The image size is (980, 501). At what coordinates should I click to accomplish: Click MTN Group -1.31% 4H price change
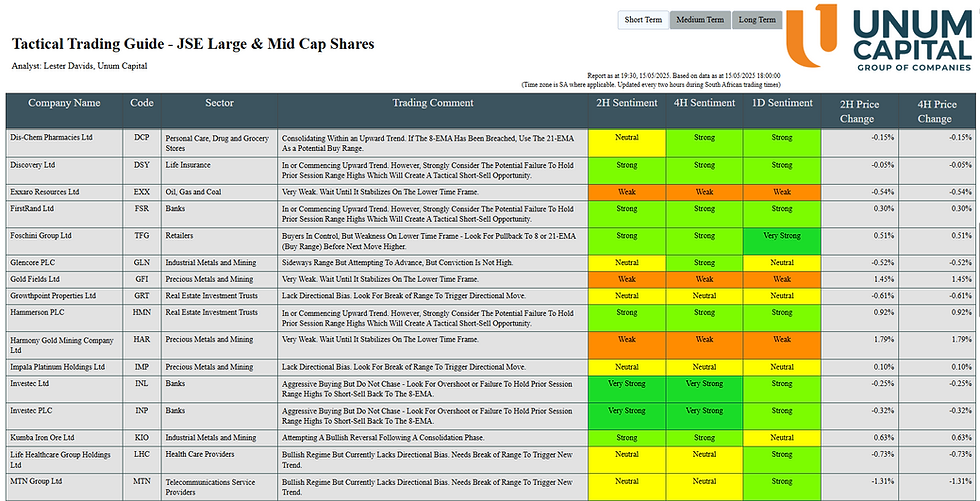(960, 482)
